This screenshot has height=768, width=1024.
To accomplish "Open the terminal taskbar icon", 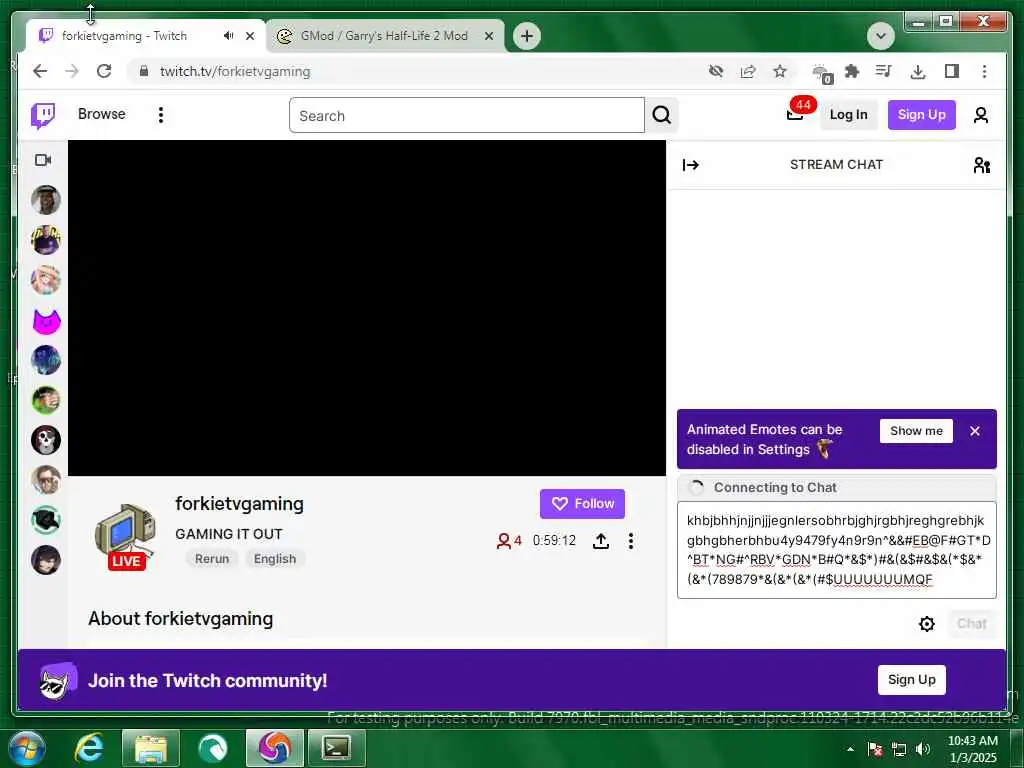I will tap(336, 748).
